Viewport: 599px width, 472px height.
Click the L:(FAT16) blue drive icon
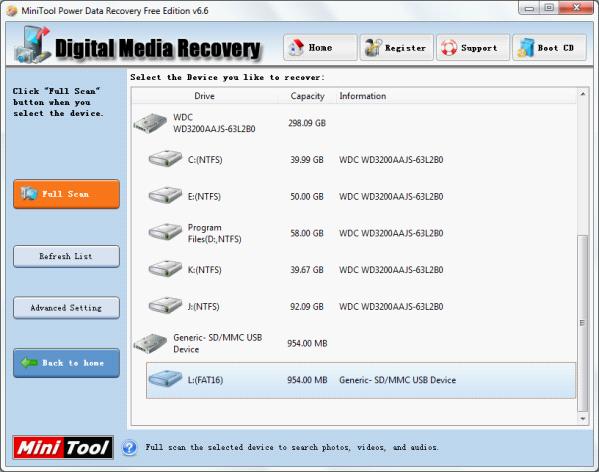point(165,379)
